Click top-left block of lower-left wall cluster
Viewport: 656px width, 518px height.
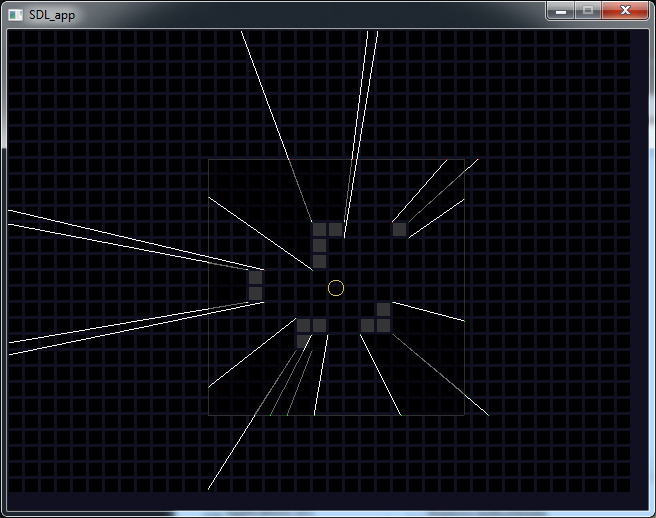[303, 325]
